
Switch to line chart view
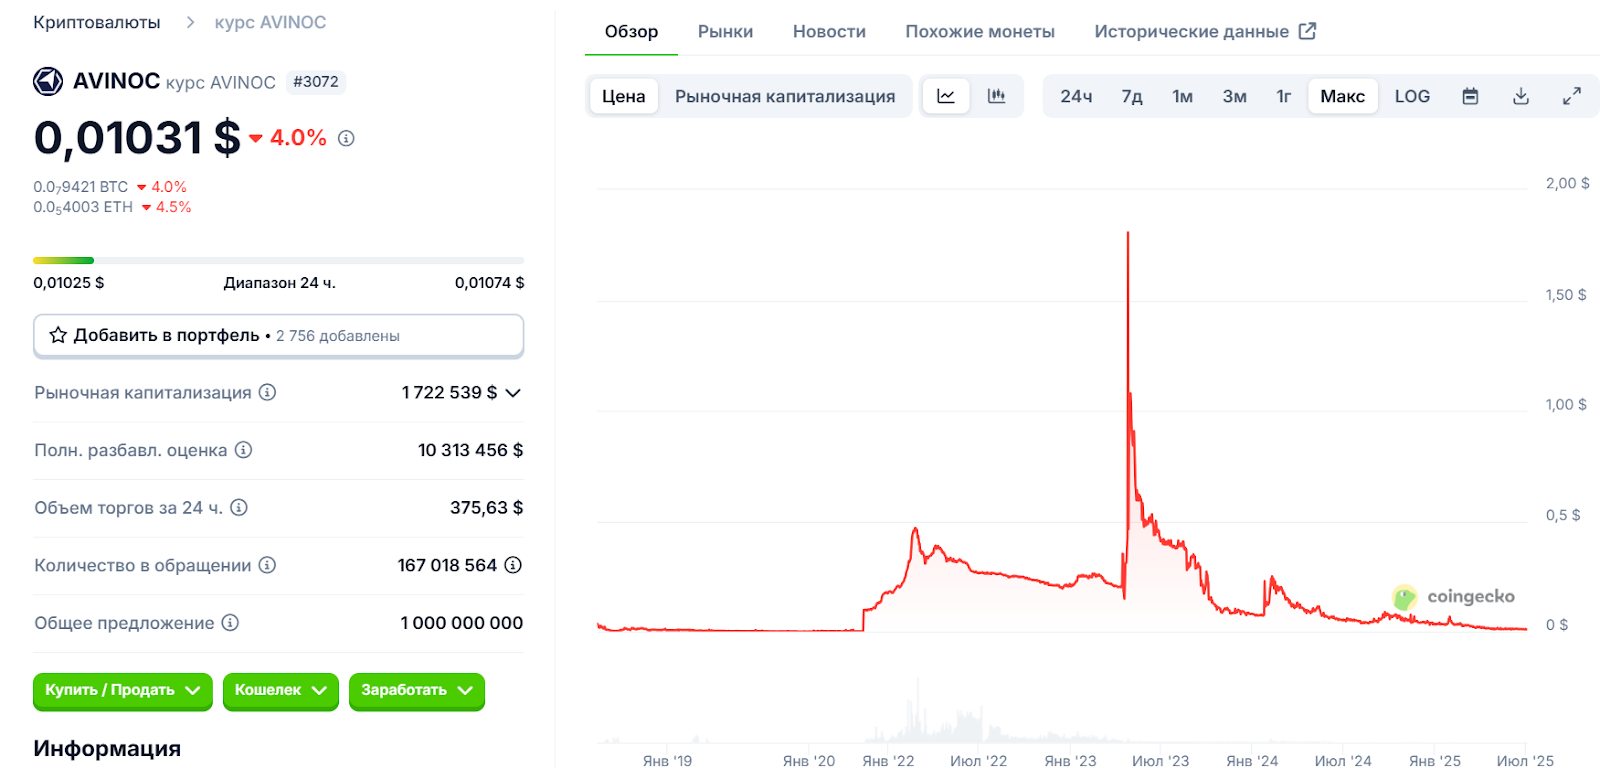coord(946,96)
